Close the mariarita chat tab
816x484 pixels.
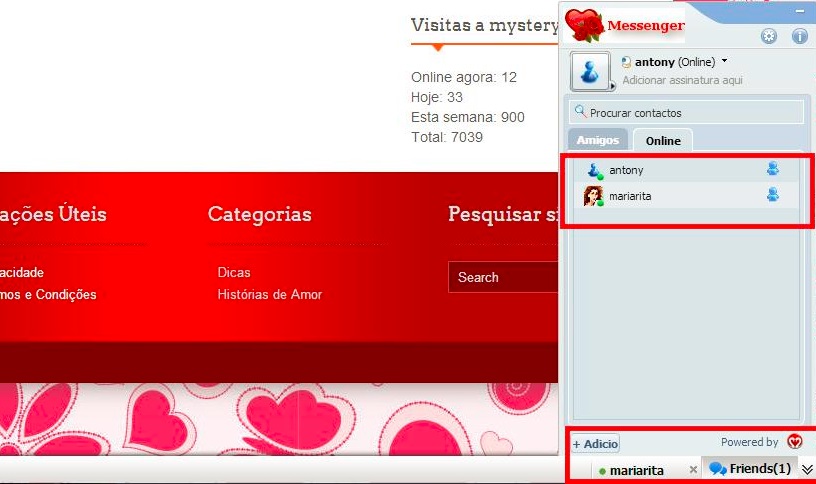tap(693, 470)
